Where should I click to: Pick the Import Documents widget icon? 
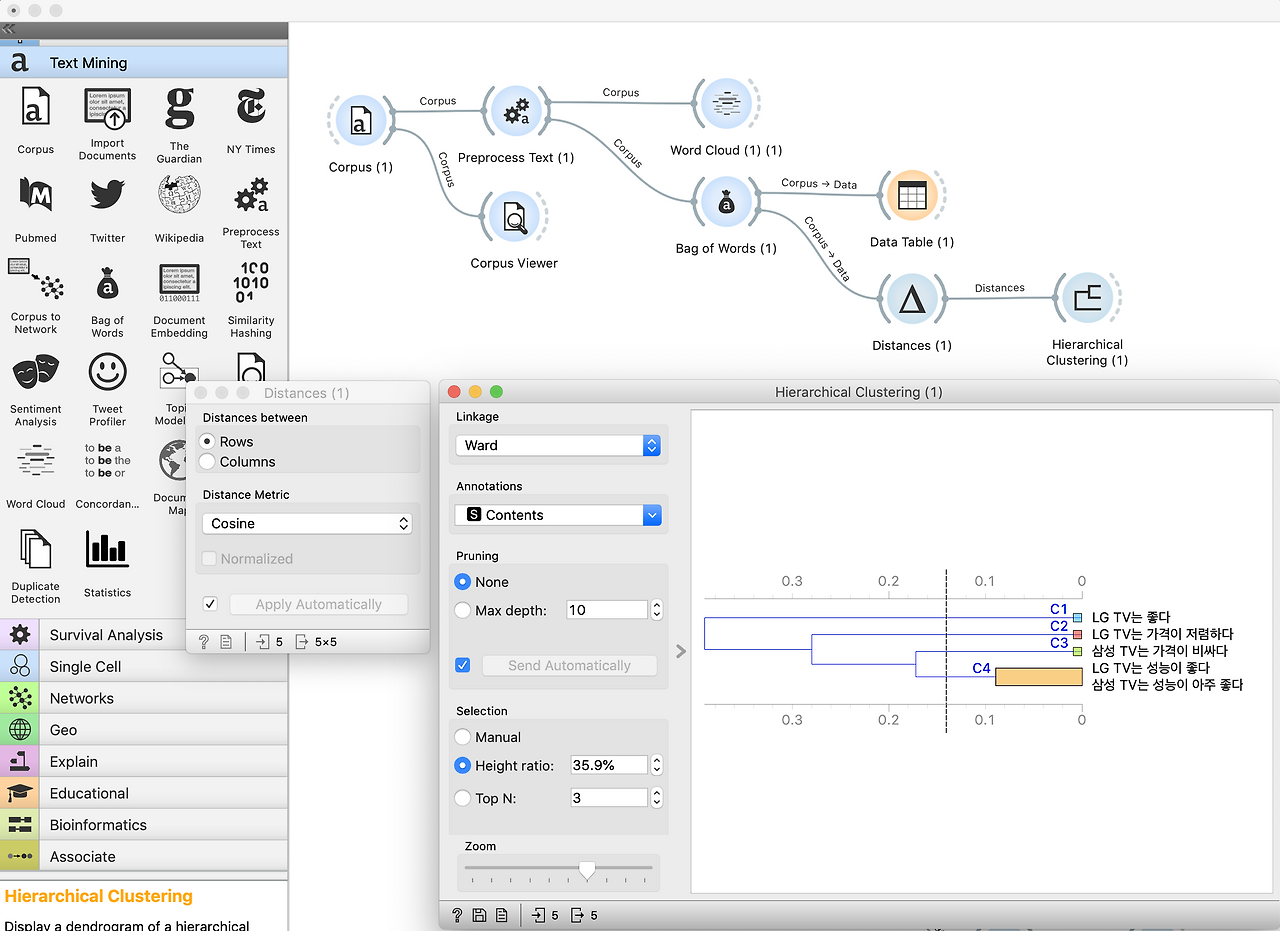(107, 107)
